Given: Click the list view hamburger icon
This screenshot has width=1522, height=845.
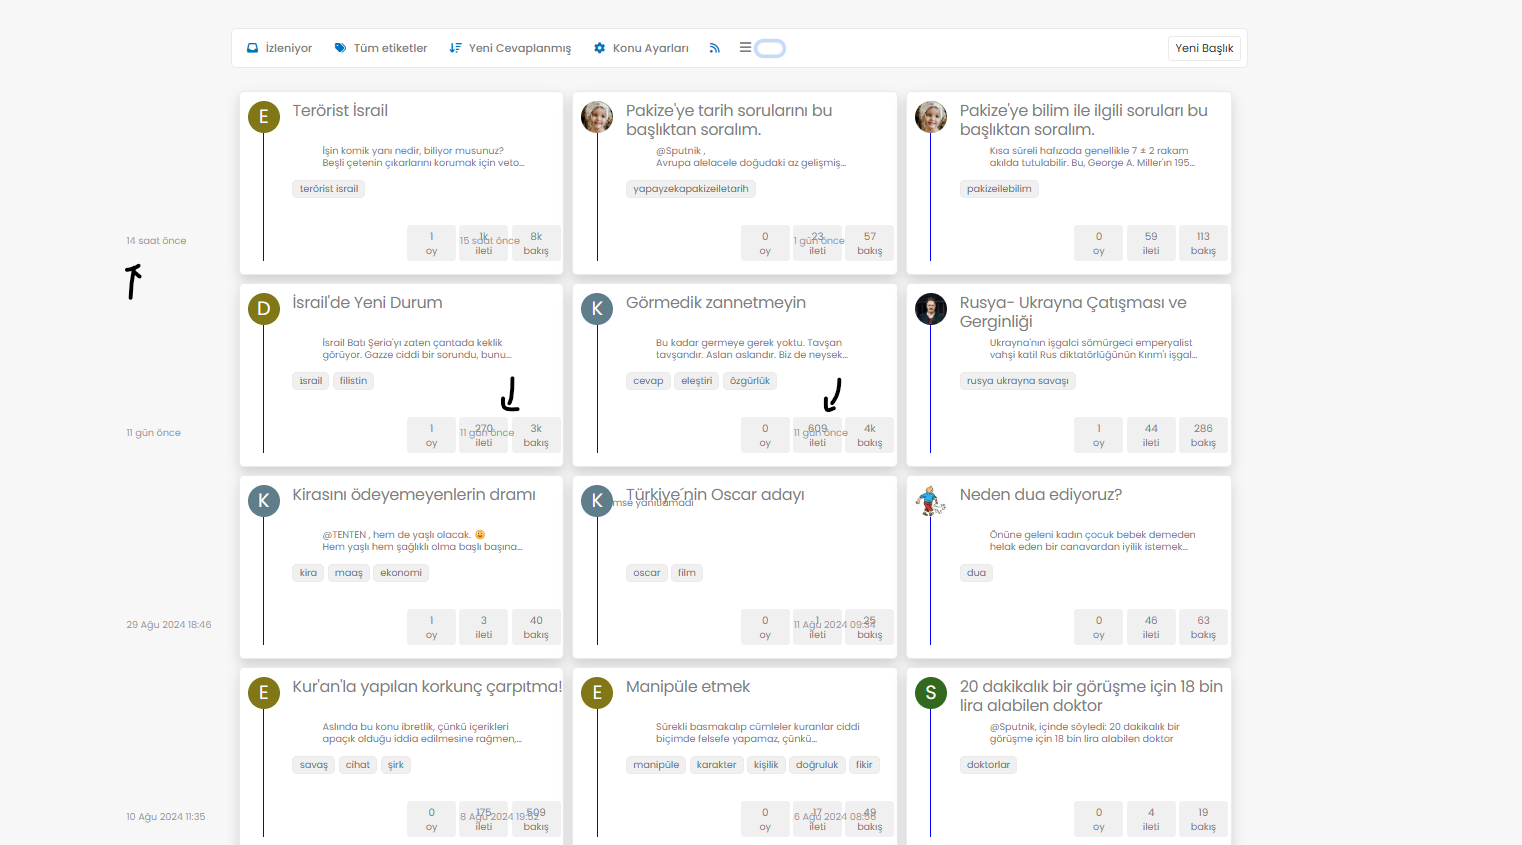Looking at the screenshot, I should [x=745, y=47].
